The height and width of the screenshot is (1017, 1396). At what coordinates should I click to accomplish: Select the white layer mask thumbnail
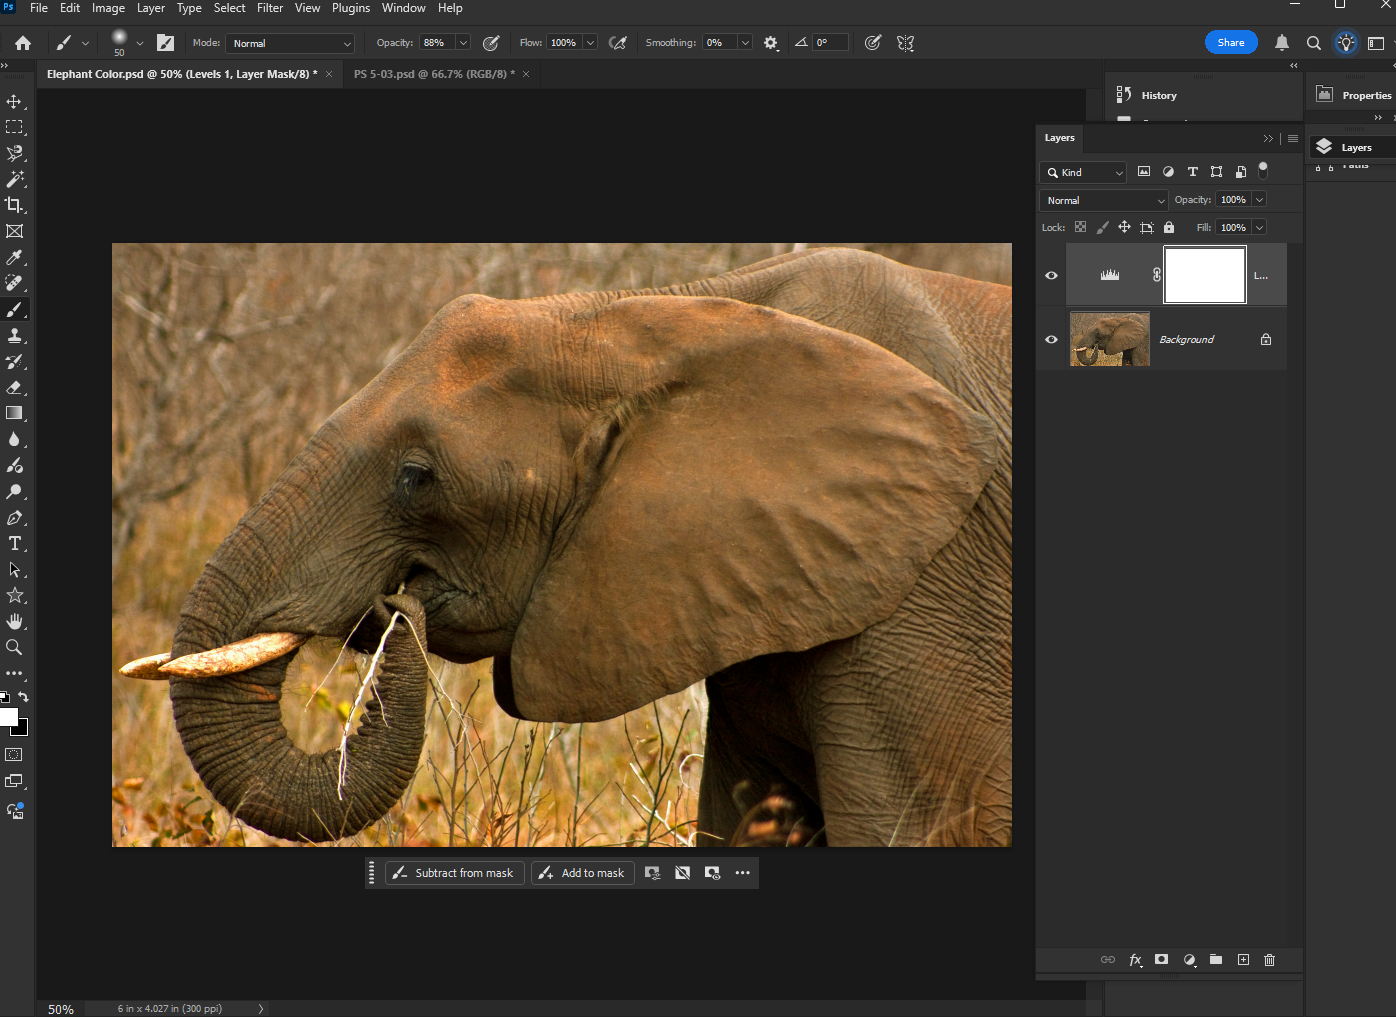[x=1205, y=275]
